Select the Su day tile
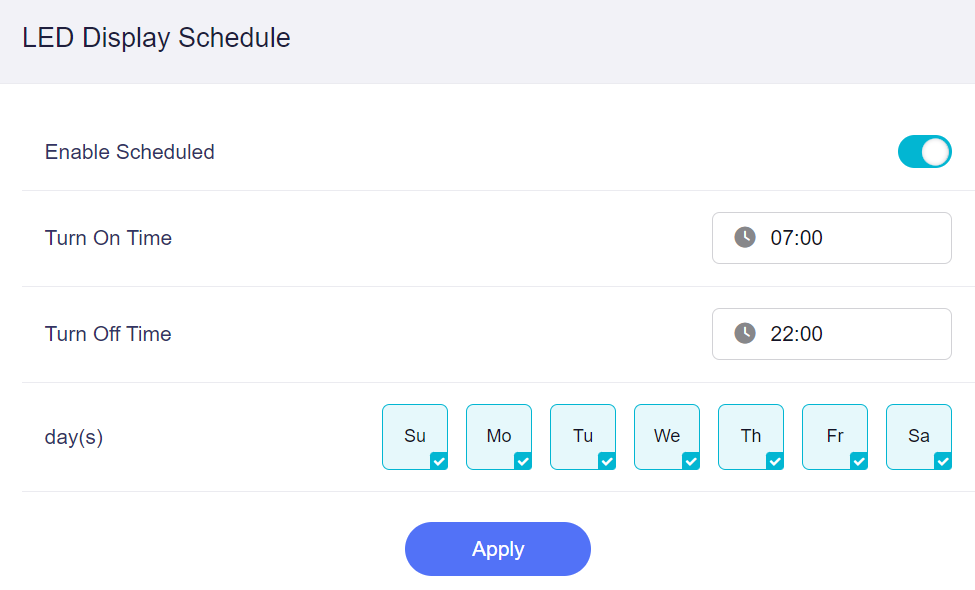975x590 pixels. click(414, 430)
